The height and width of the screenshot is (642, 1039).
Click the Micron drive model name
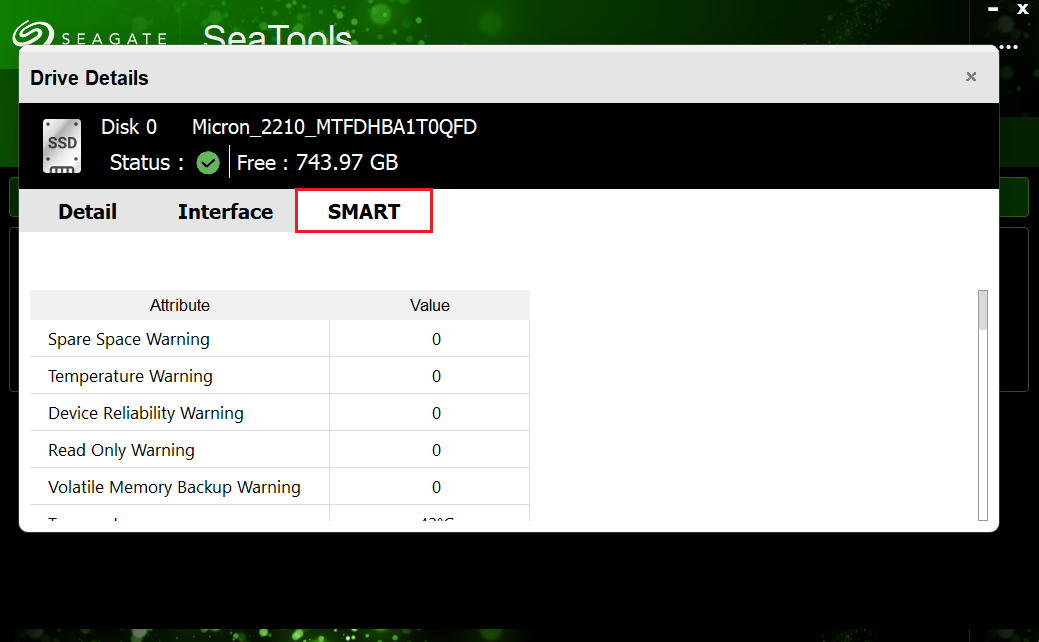tap(335, 127)
